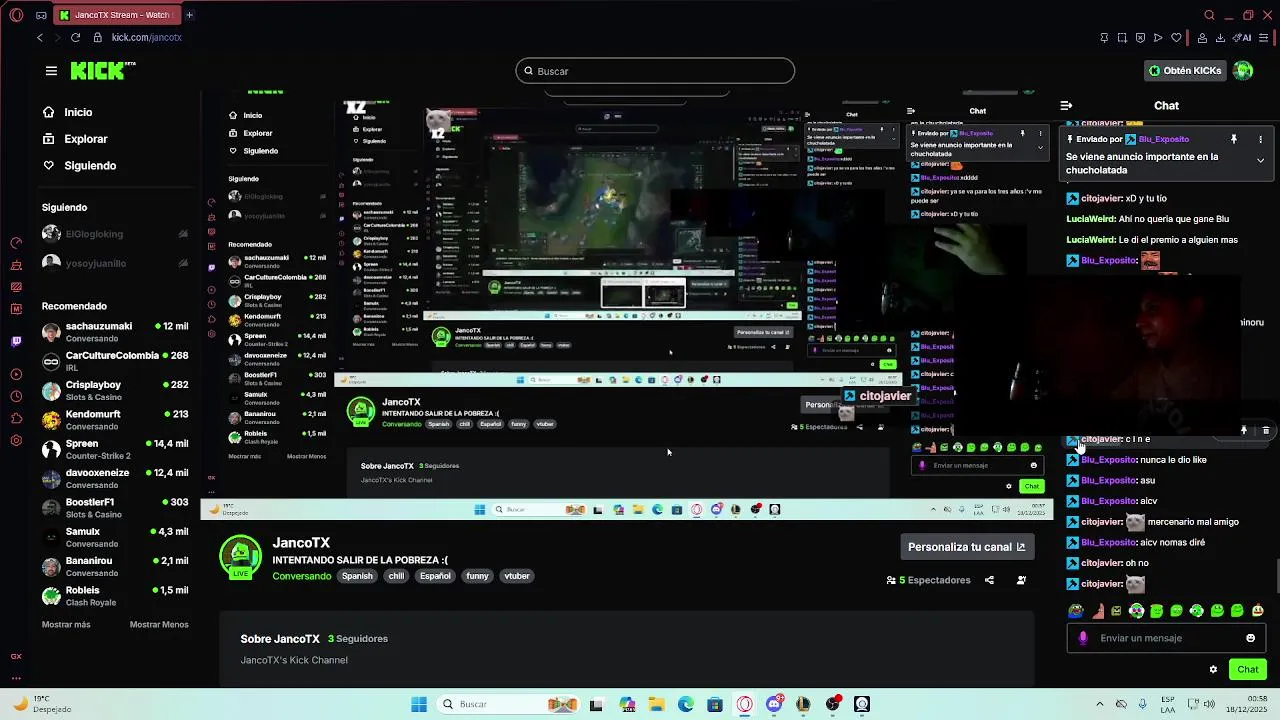Reload the page in Opera
Screen dimensions: 1280x720
click(x=75, y=37)
